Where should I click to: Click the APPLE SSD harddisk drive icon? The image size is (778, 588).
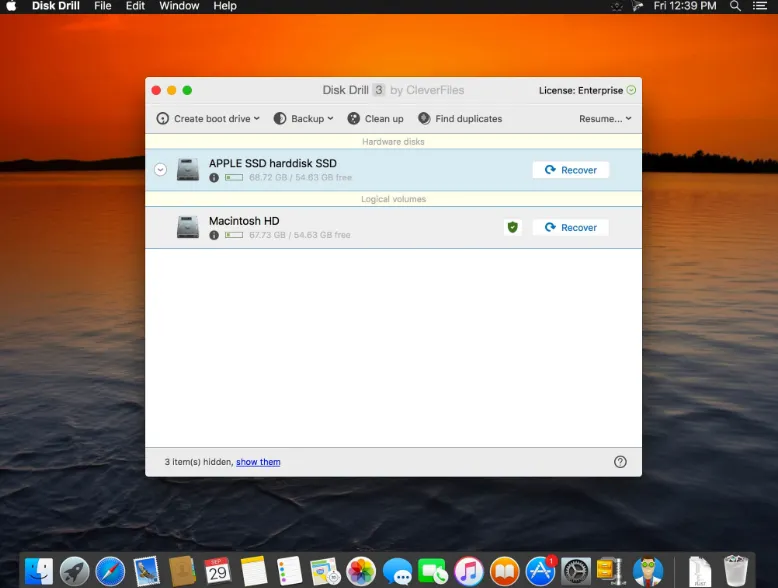pos(188,170)
